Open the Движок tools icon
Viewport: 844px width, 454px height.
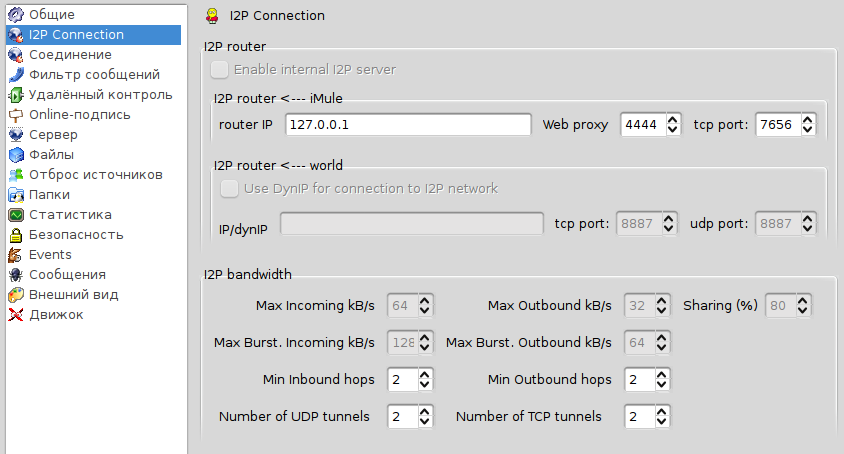pos(16,315)
